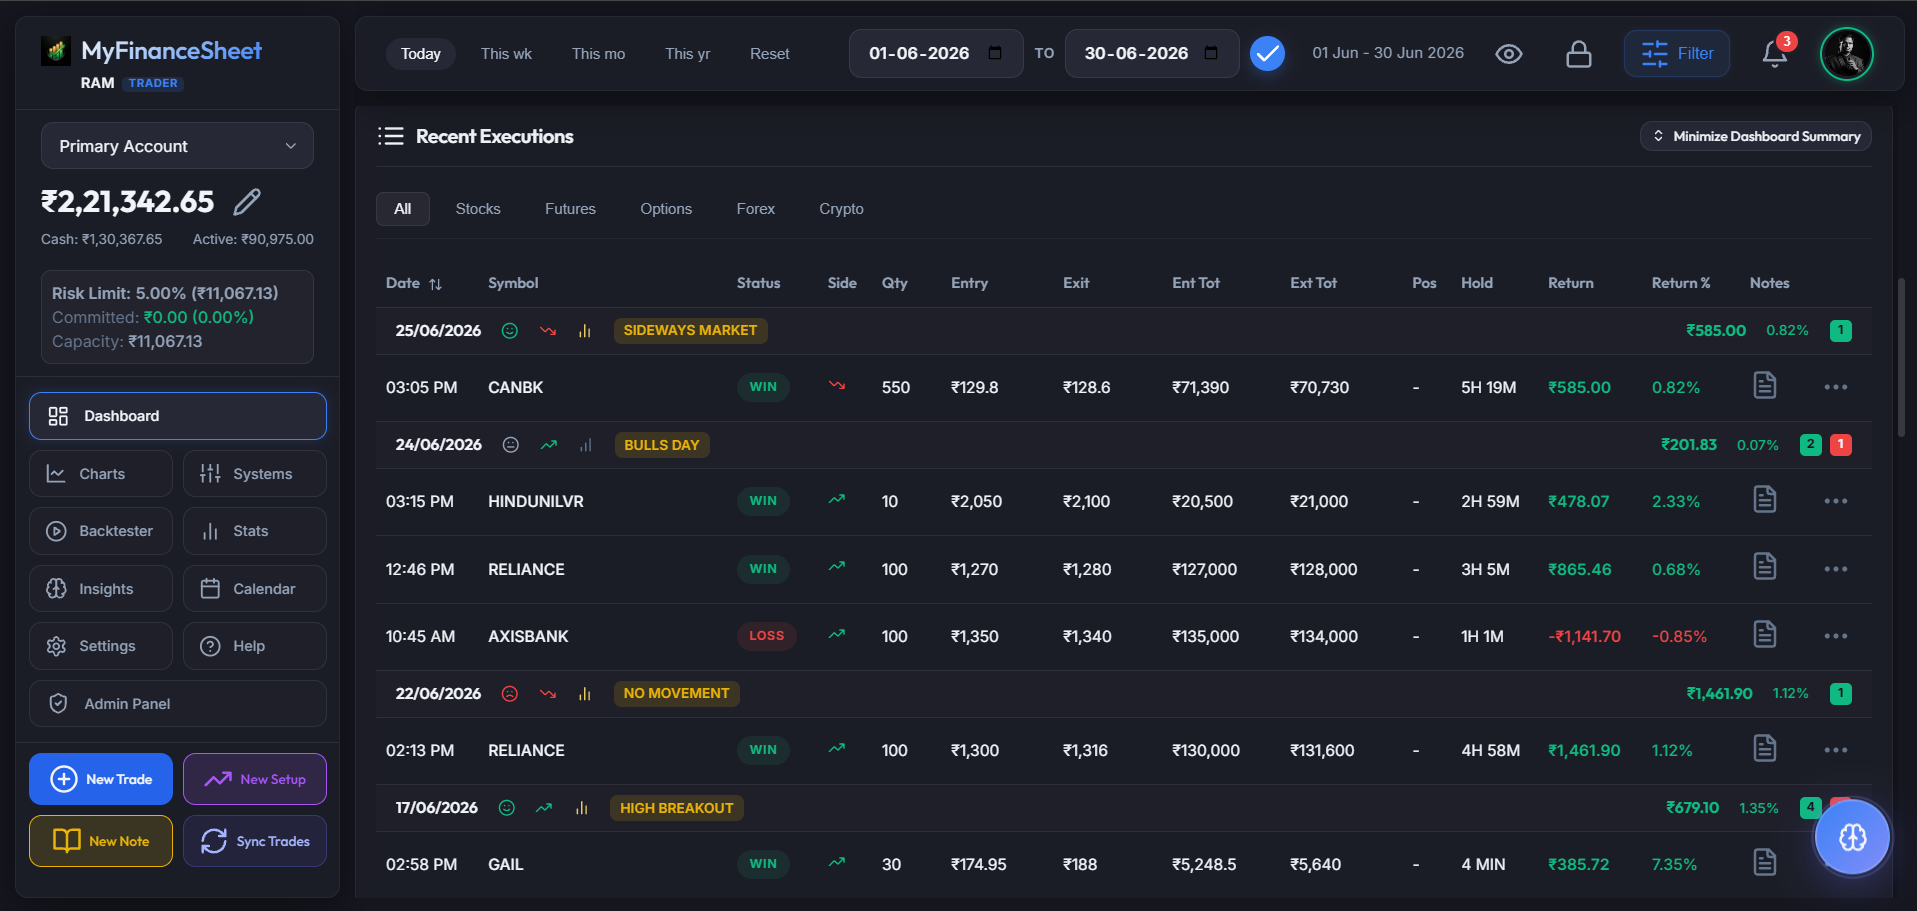1917x911 pixels.
Task: Create a New Setup
Action: tap(255, 779)
